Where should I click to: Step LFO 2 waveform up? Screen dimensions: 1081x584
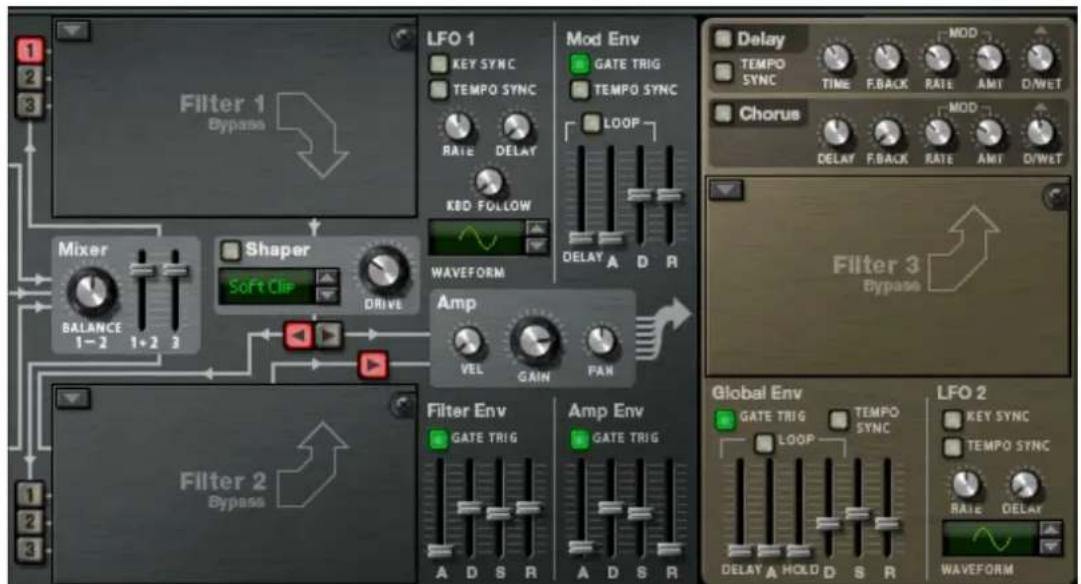(x=1050, y=530)
